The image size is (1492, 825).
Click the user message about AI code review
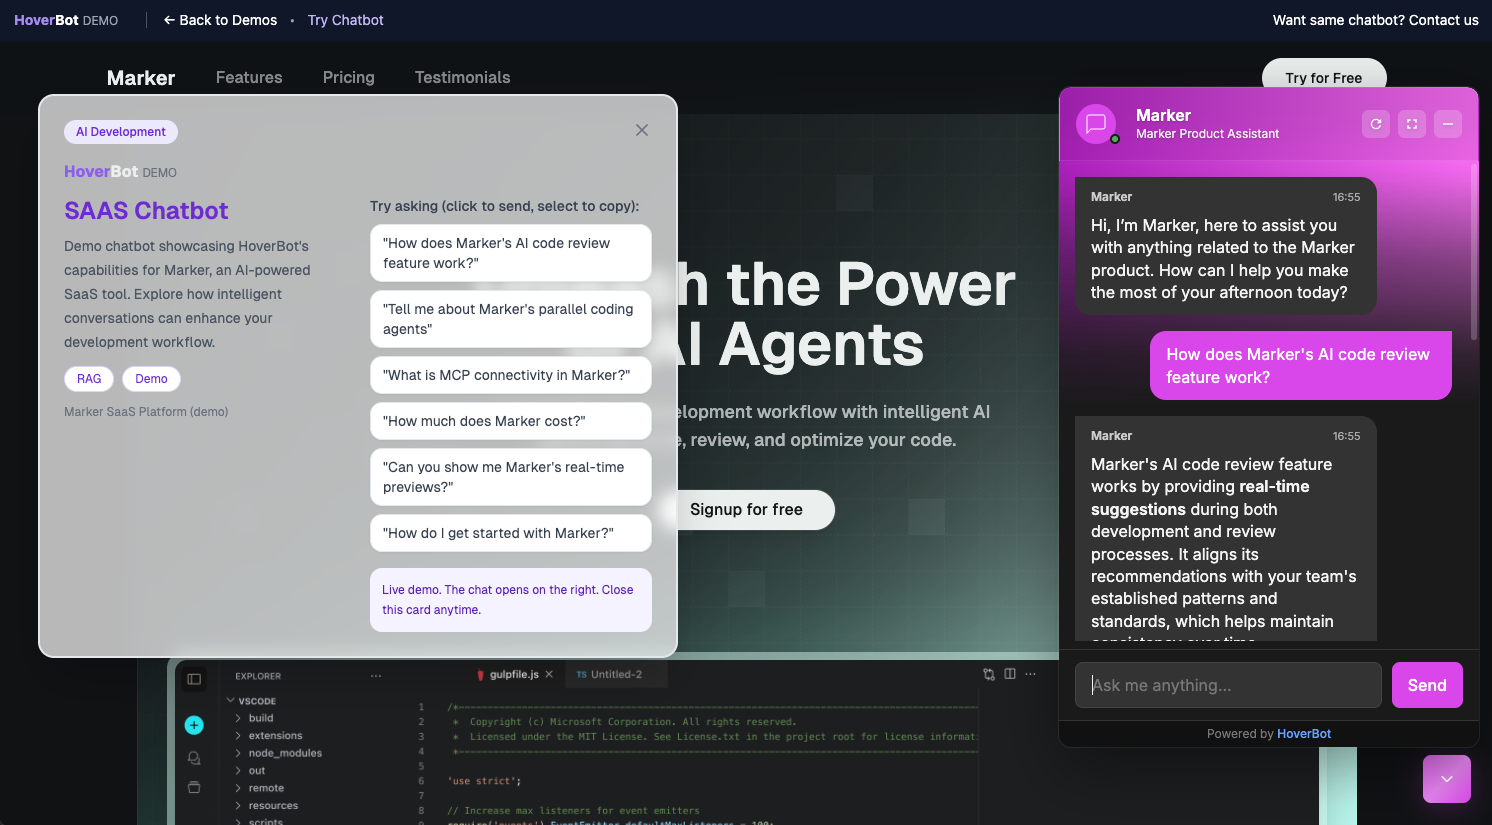tap(1300, 366)
